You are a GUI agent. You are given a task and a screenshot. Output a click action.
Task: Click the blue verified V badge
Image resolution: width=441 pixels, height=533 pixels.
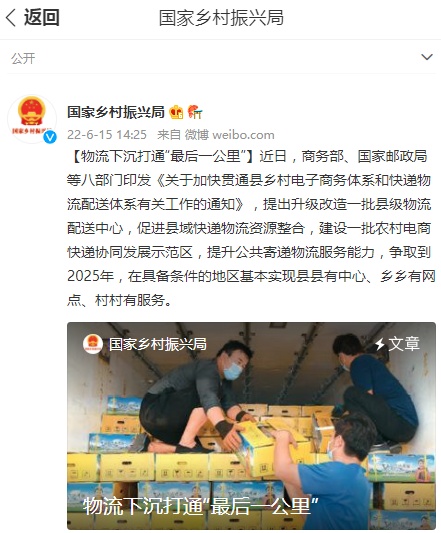click(50, 137)
